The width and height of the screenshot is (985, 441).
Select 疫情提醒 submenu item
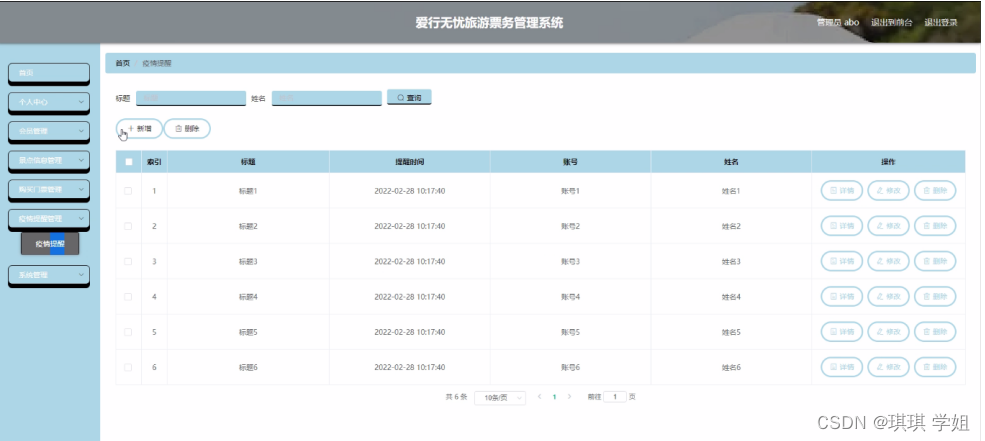point(50,244)
